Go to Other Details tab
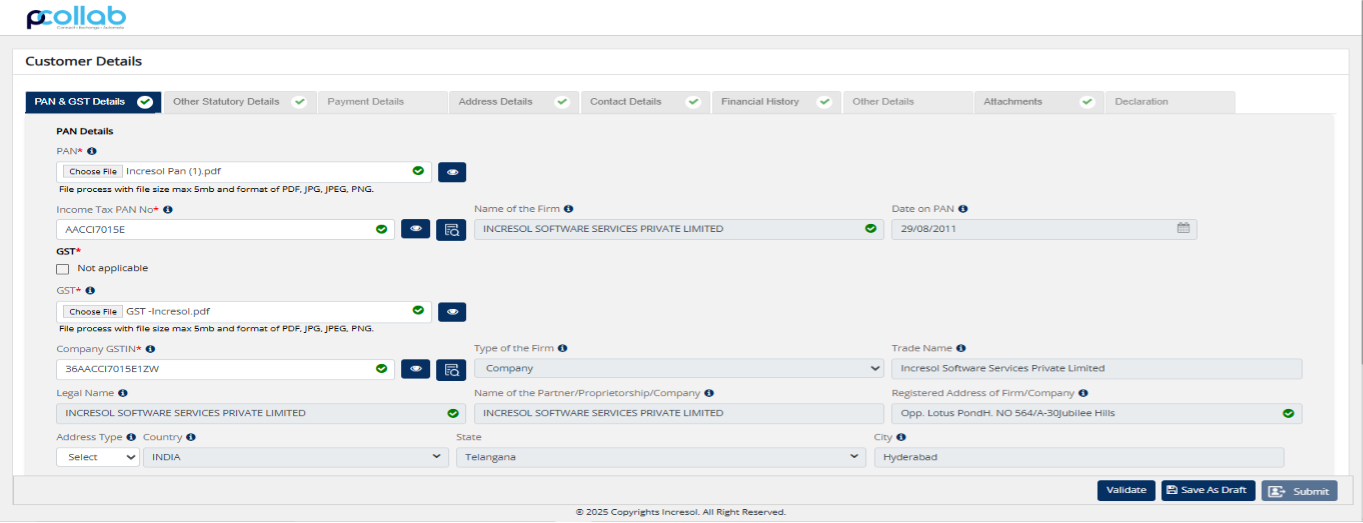Viewport: 1363px width, 523px height. [907, 102]
